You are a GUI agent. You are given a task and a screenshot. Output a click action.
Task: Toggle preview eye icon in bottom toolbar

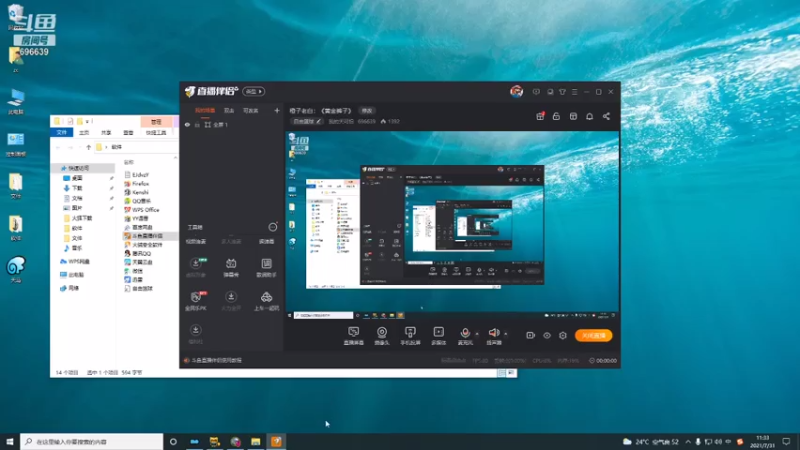point(546,335)
